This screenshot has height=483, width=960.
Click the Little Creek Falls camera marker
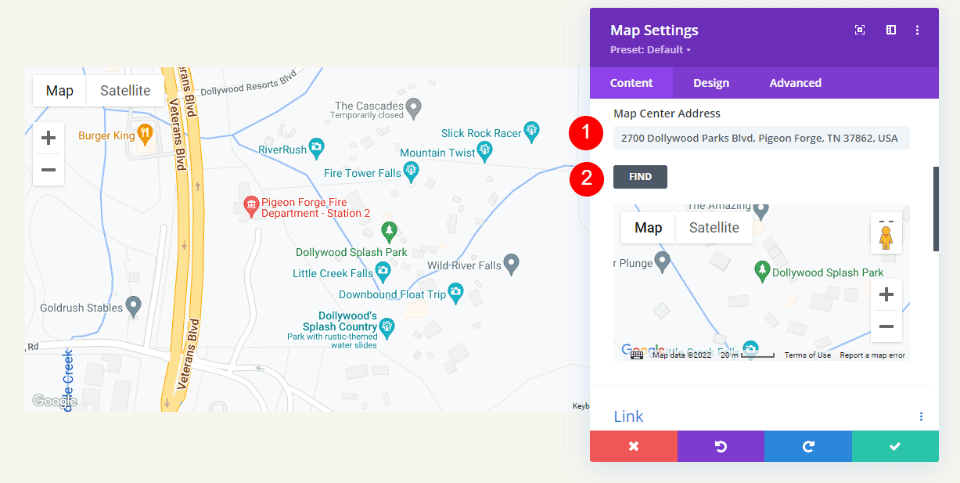(x=383, y=271)
